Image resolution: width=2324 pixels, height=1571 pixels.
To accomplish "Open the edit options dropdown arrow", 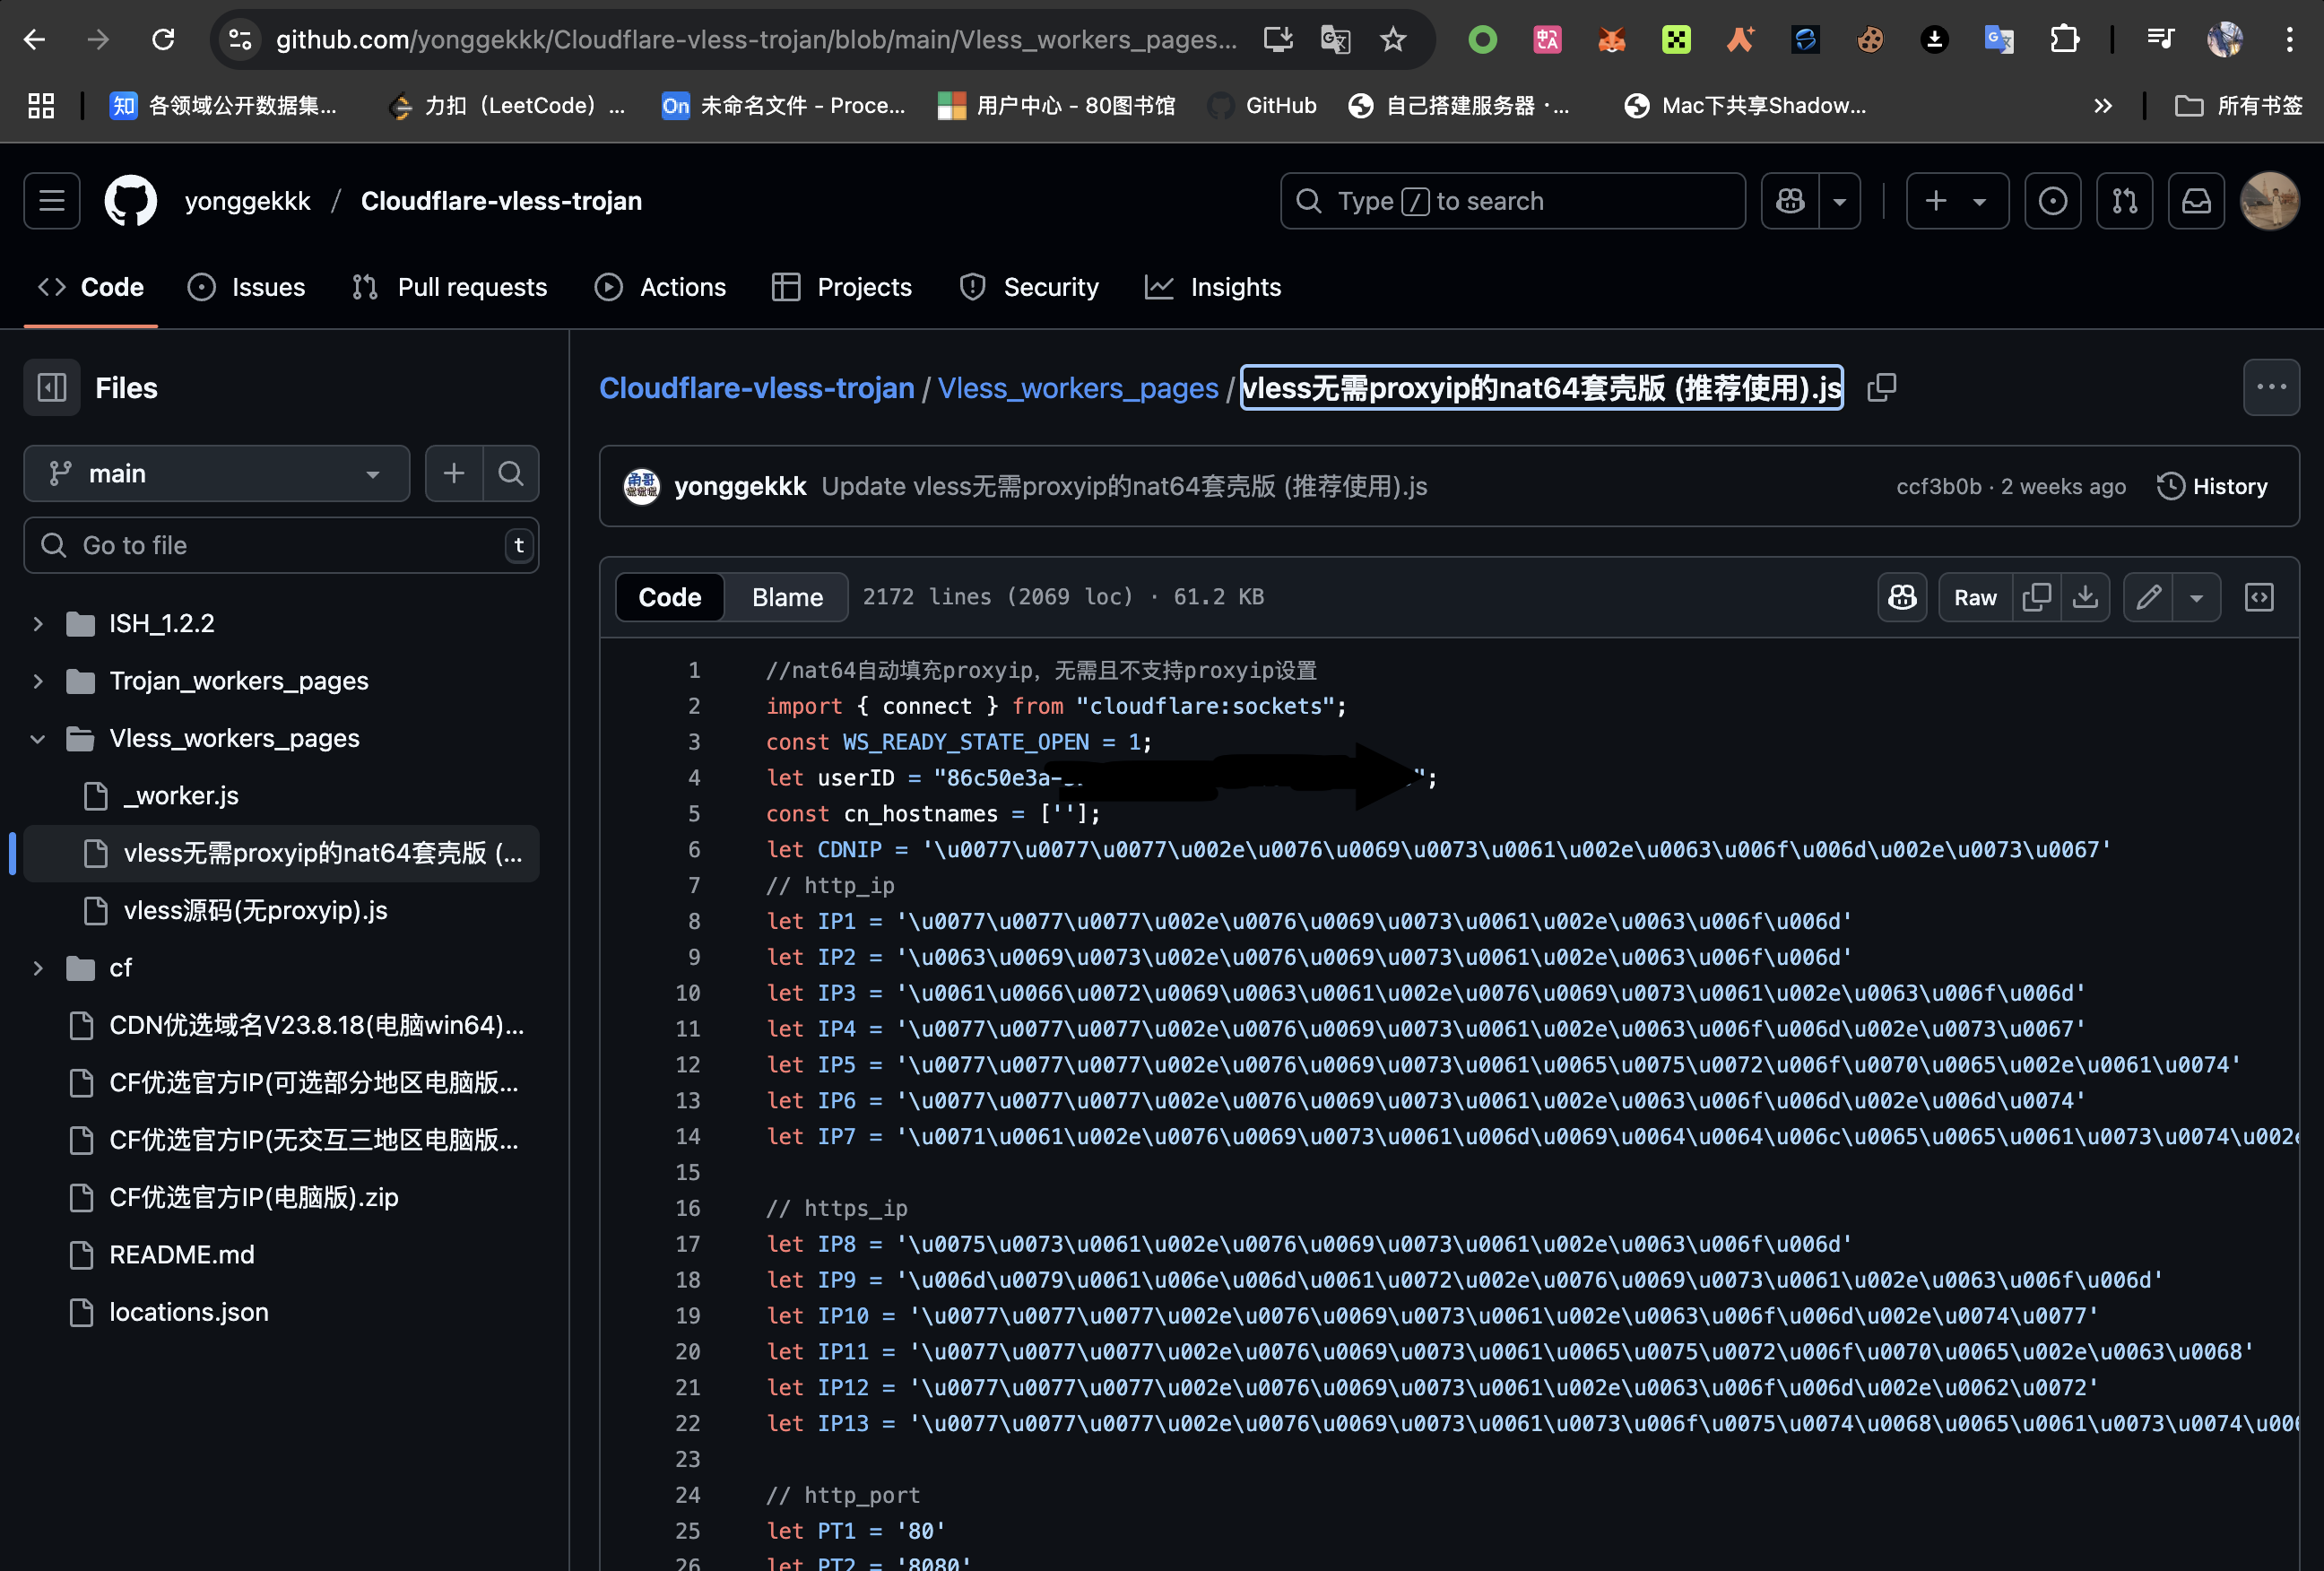I will [x=2197, y=596].
